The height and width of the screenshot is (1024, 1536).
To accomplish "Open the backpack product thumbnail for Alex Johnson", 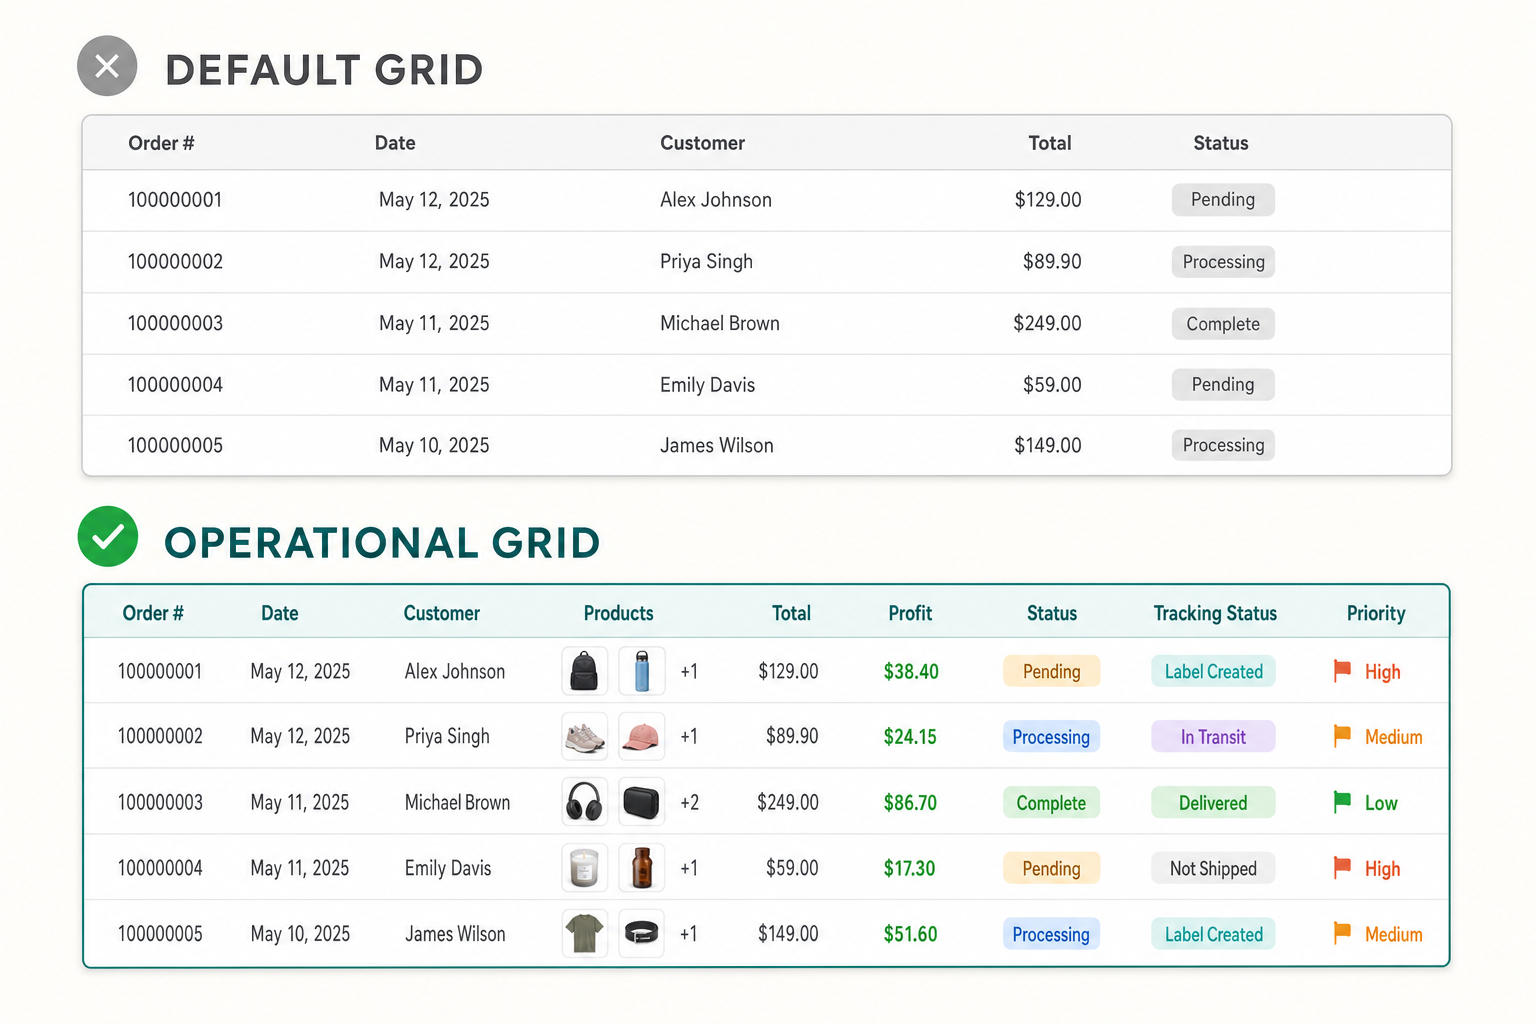I will [584, 671].
